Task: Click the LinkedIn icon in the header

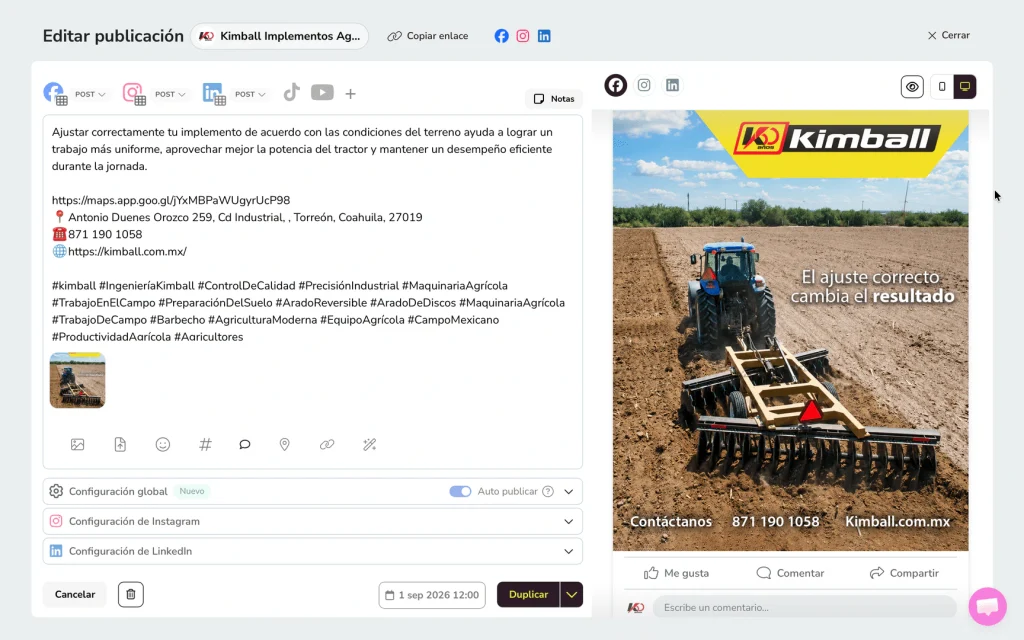Action: coord(544,36)
